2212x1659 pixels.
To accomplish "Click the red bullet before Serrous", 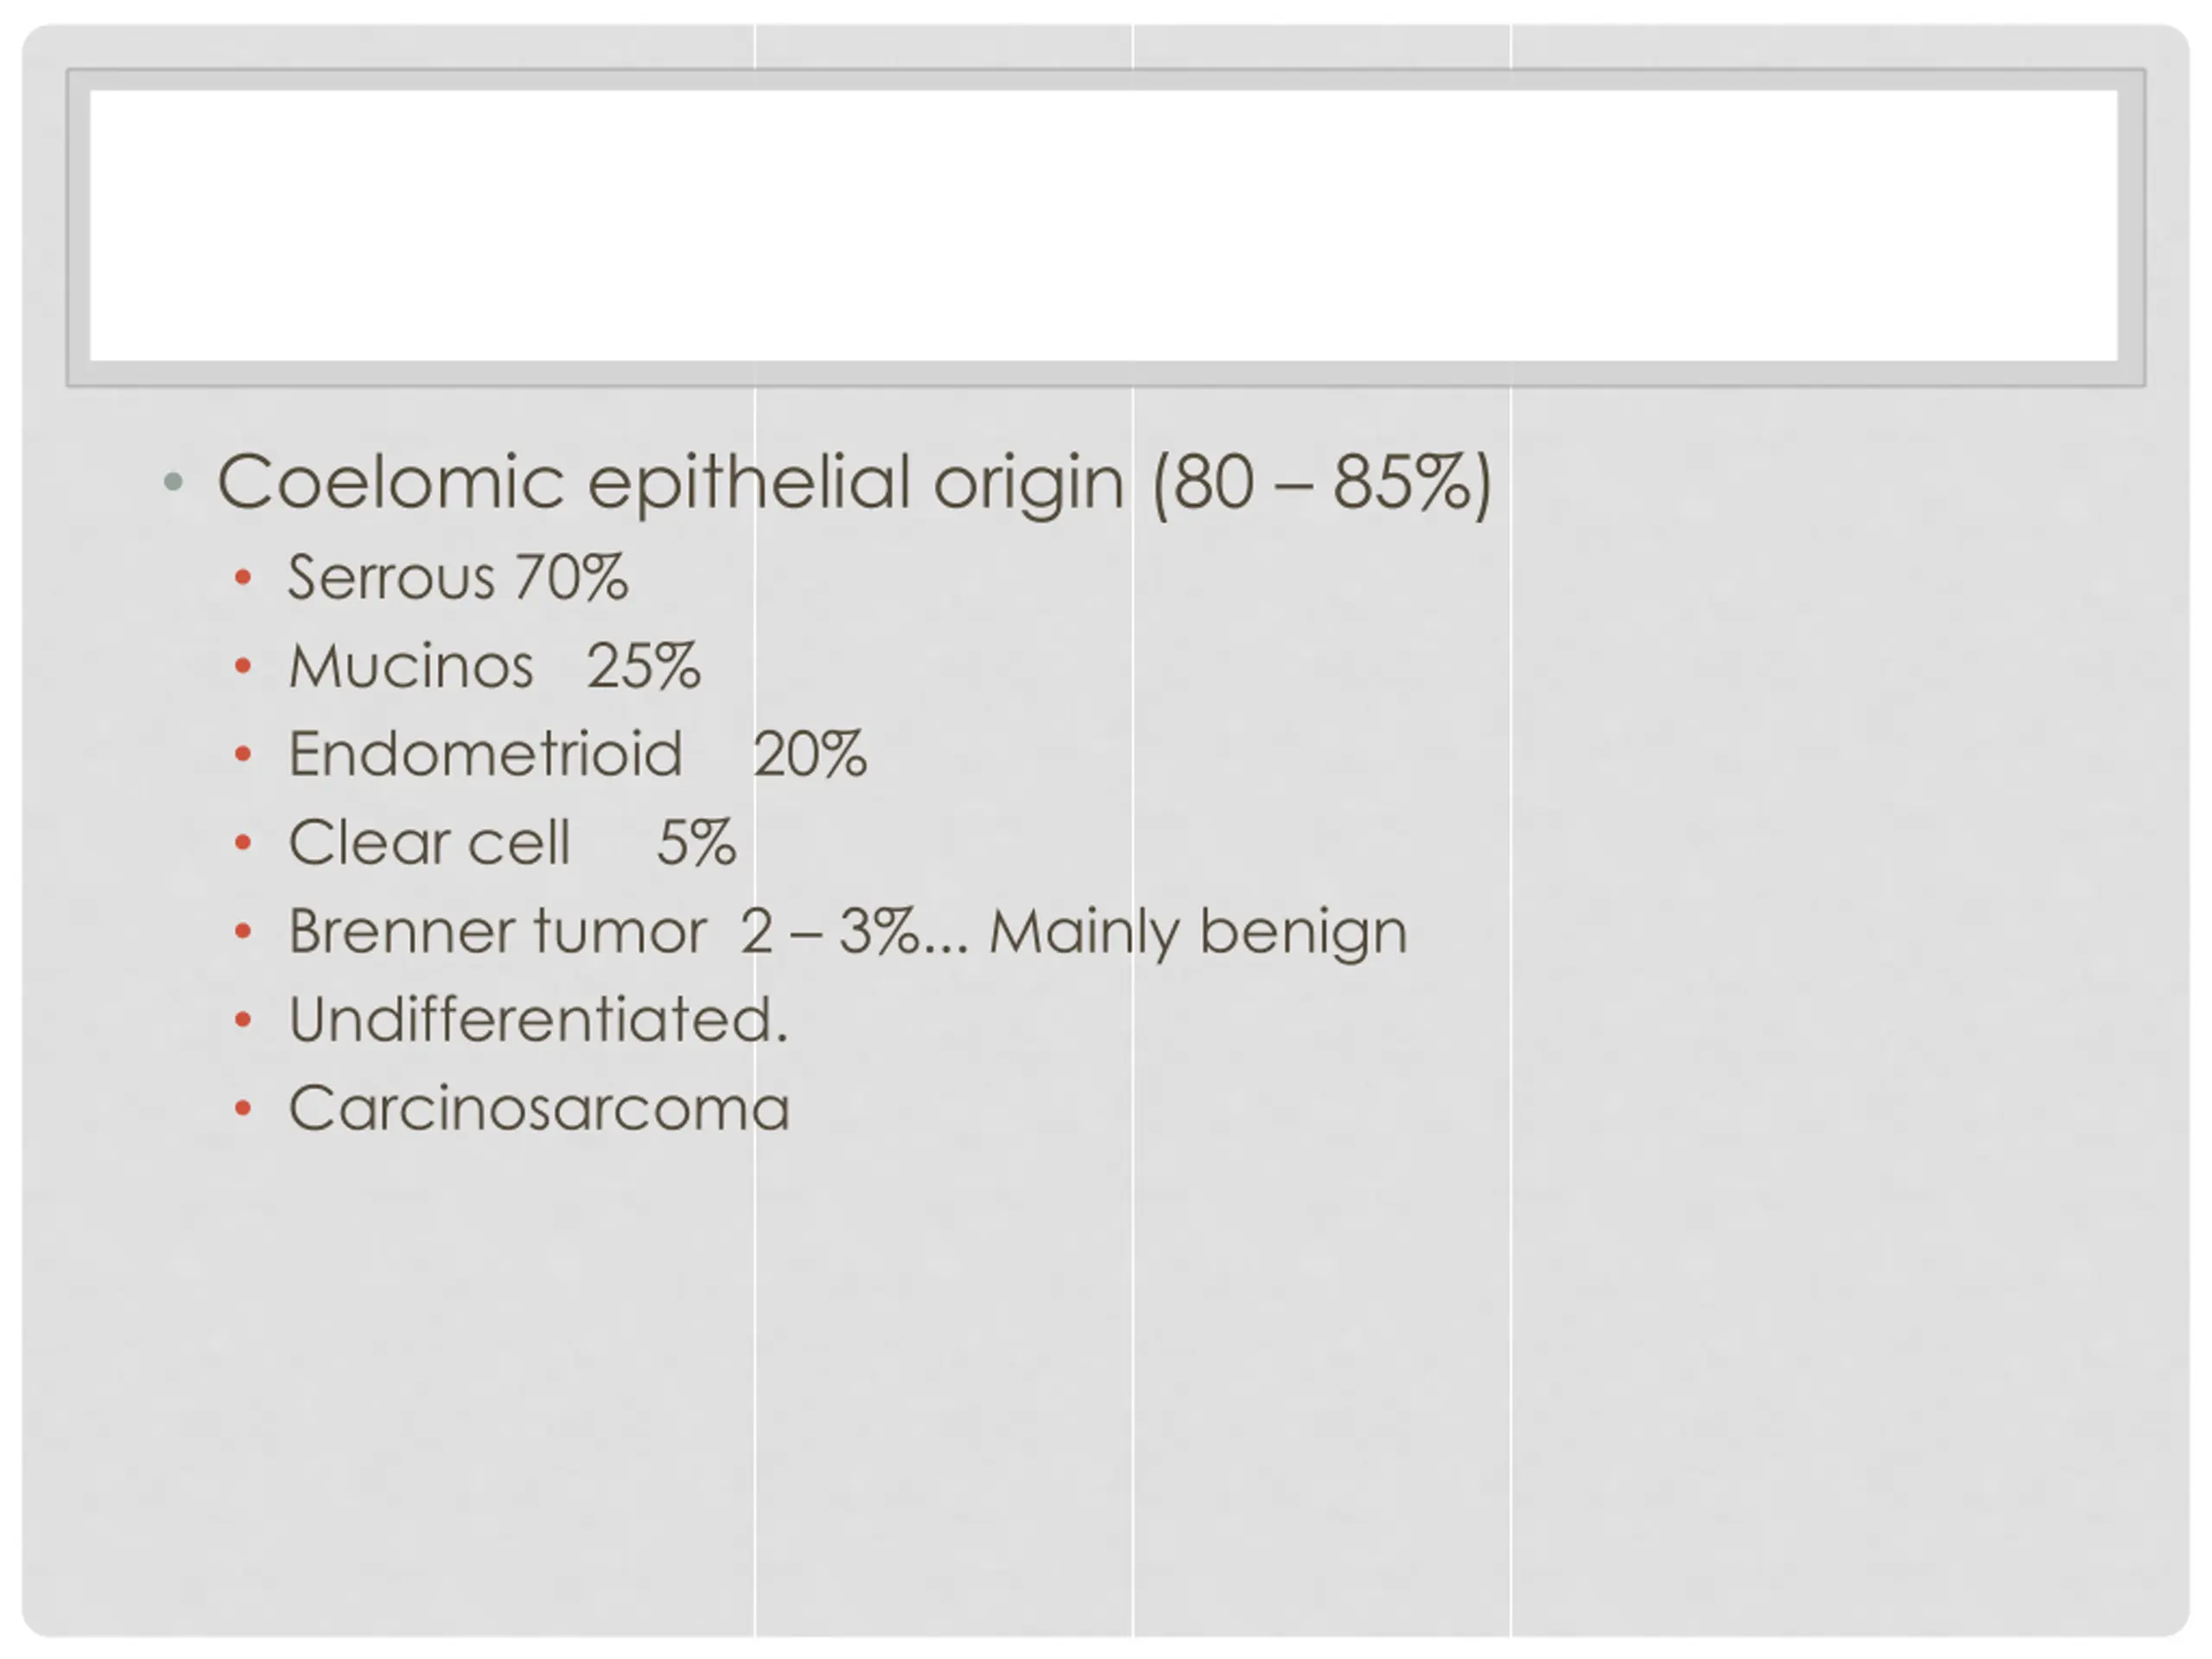I will click(242, 577).
